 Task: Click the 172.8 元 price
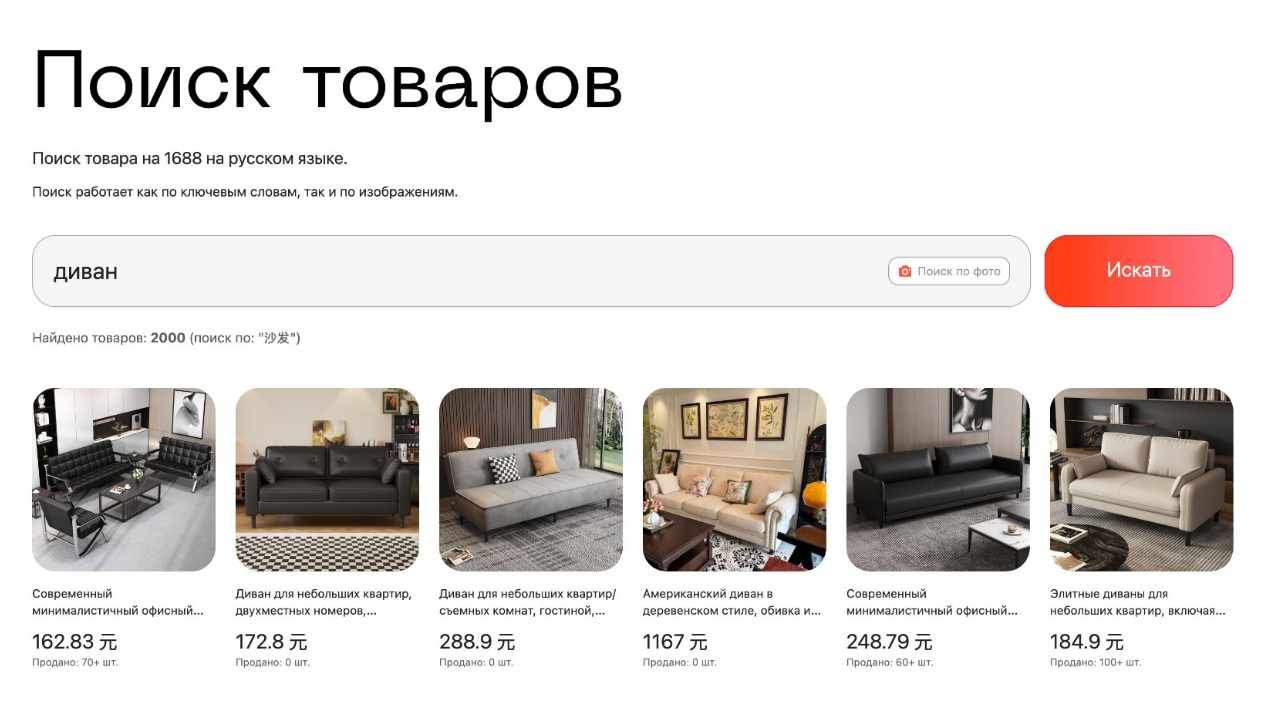[271, 641]
